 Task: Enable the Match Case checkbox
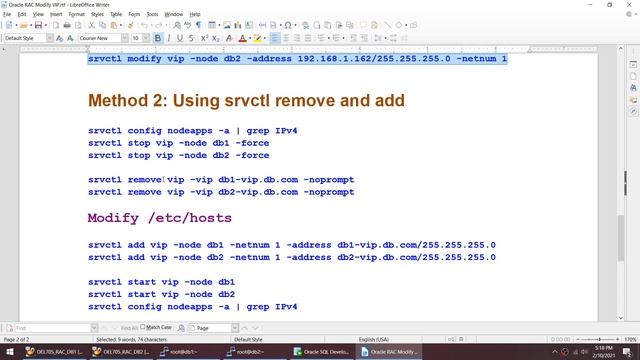tap(142, 327)
